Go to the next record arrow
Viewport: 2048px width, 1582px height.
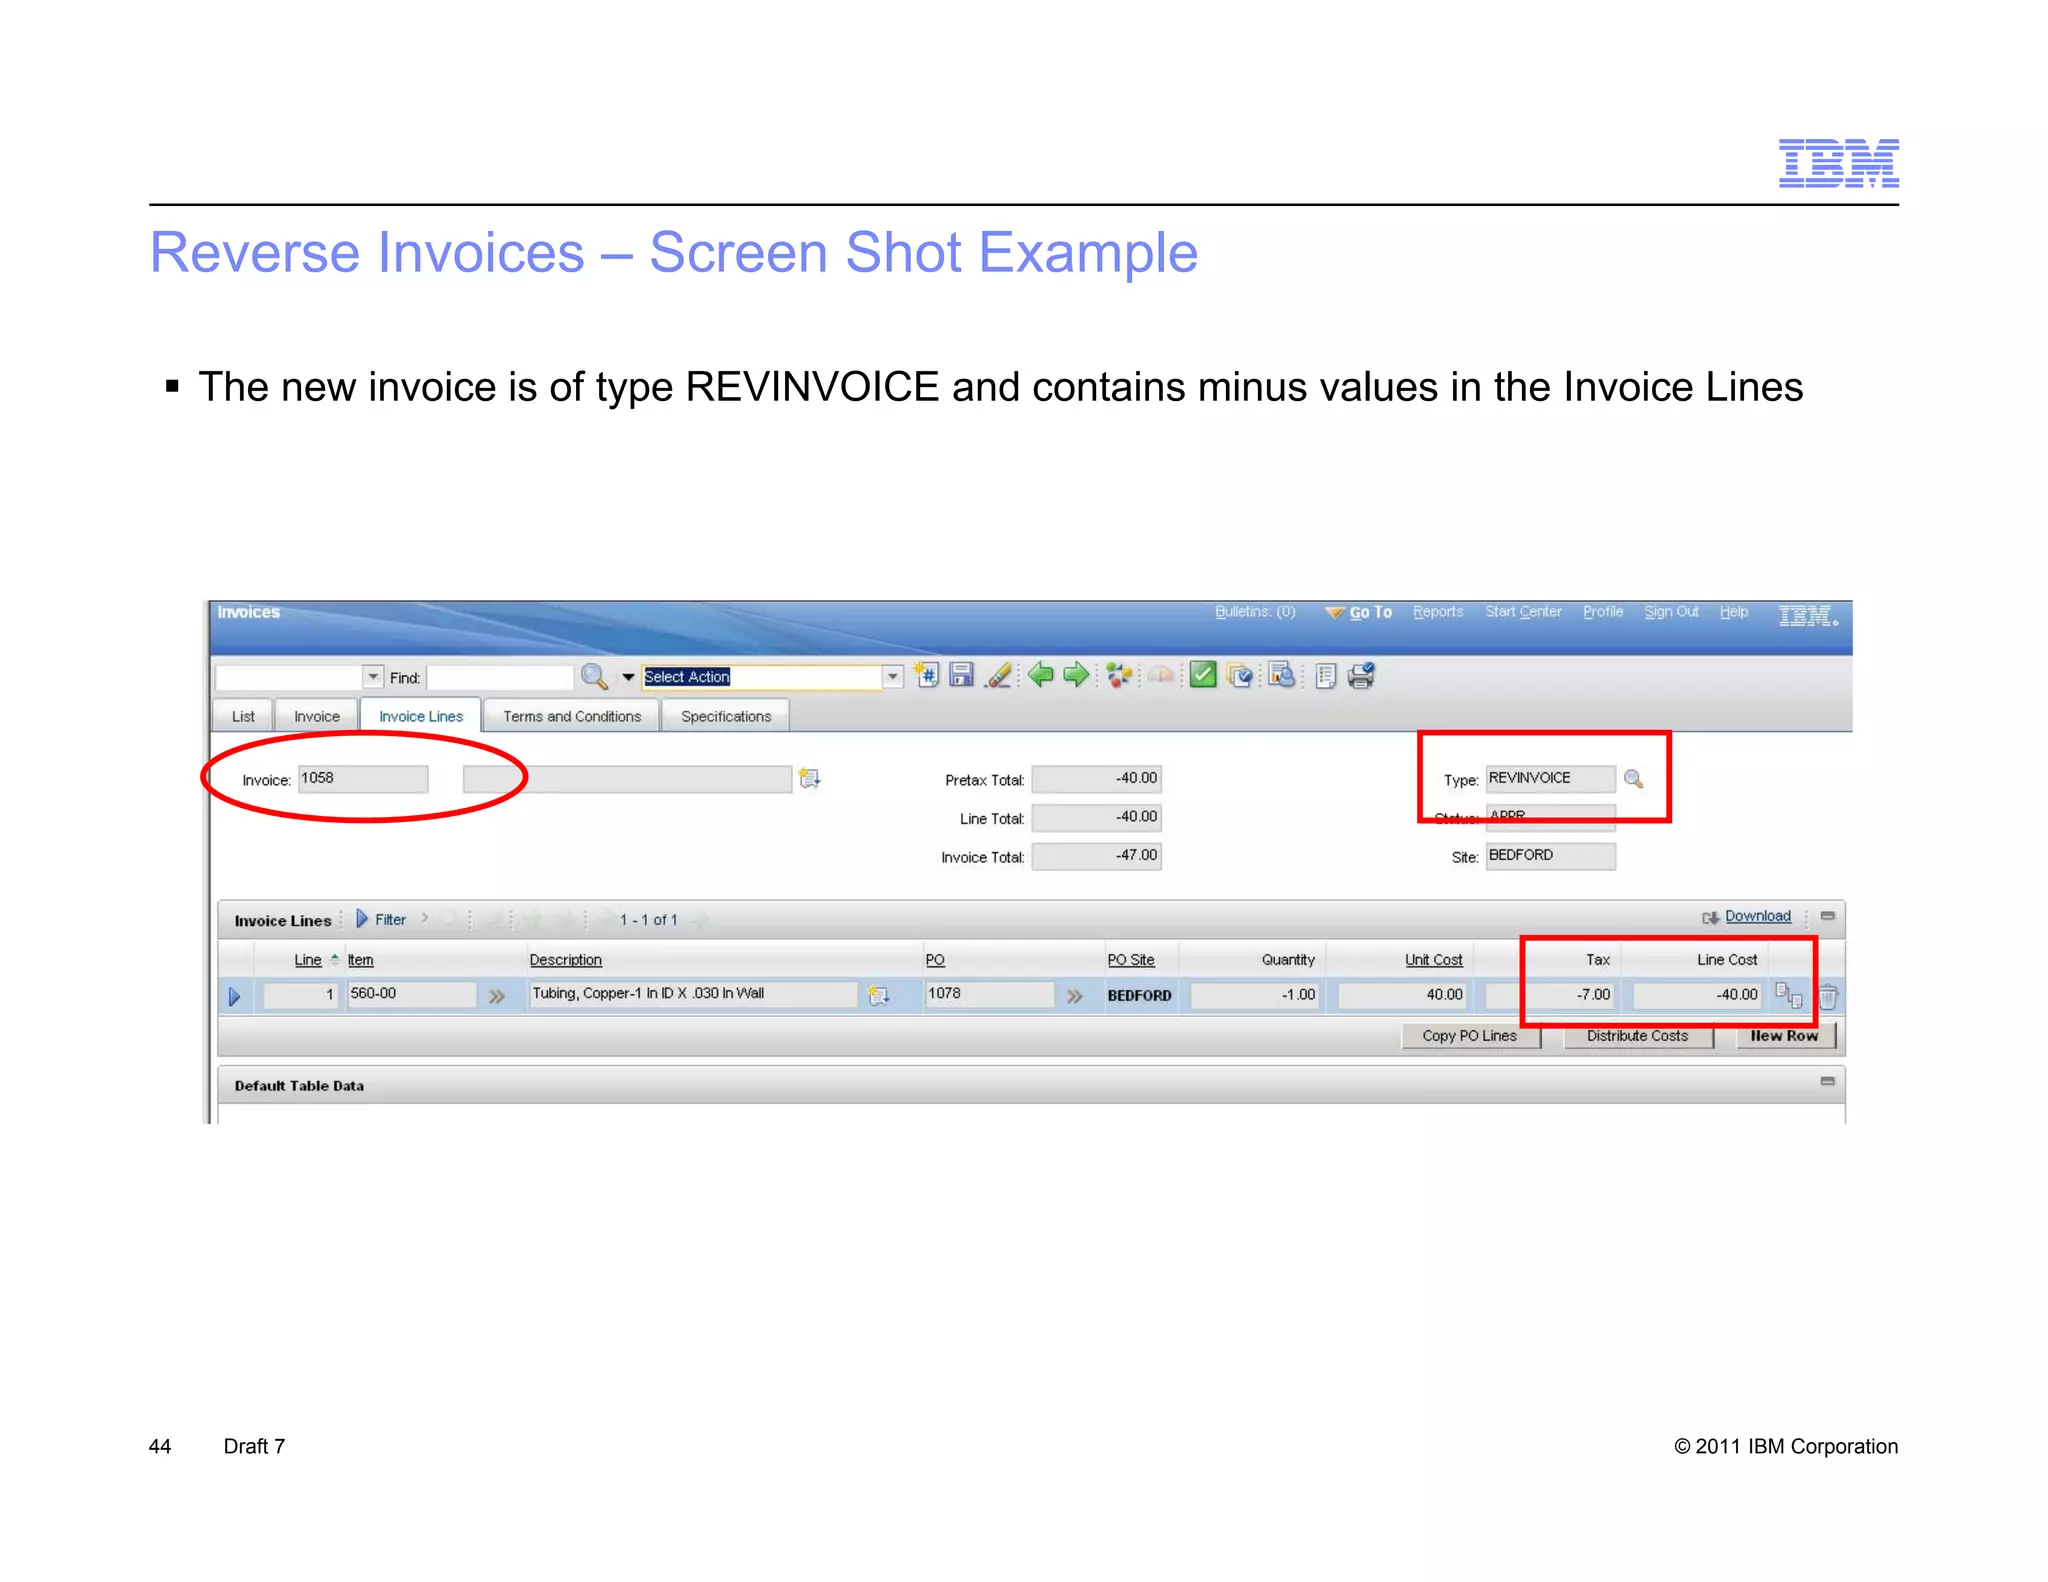tap(1076, 675)
